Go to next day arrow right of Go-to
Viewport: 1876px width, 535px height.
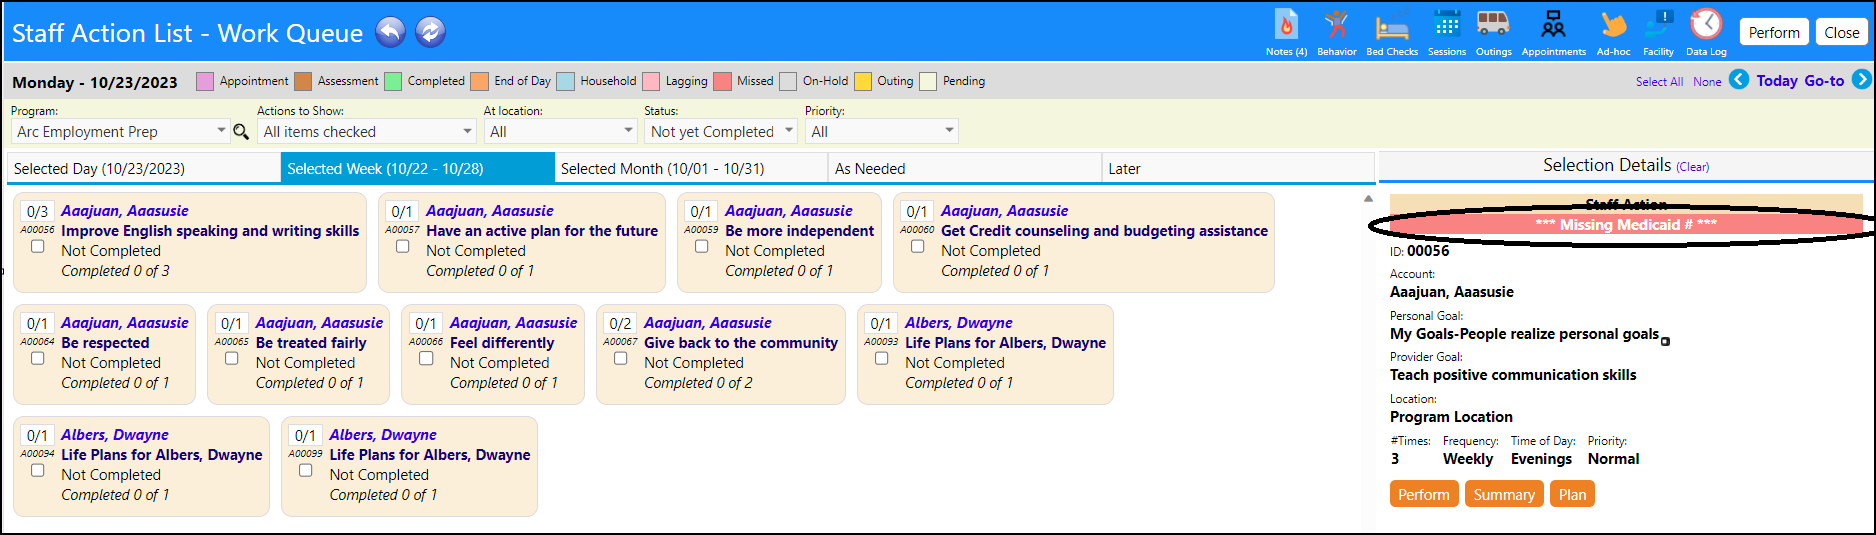pyautogui.click(x=1861, y=79)
